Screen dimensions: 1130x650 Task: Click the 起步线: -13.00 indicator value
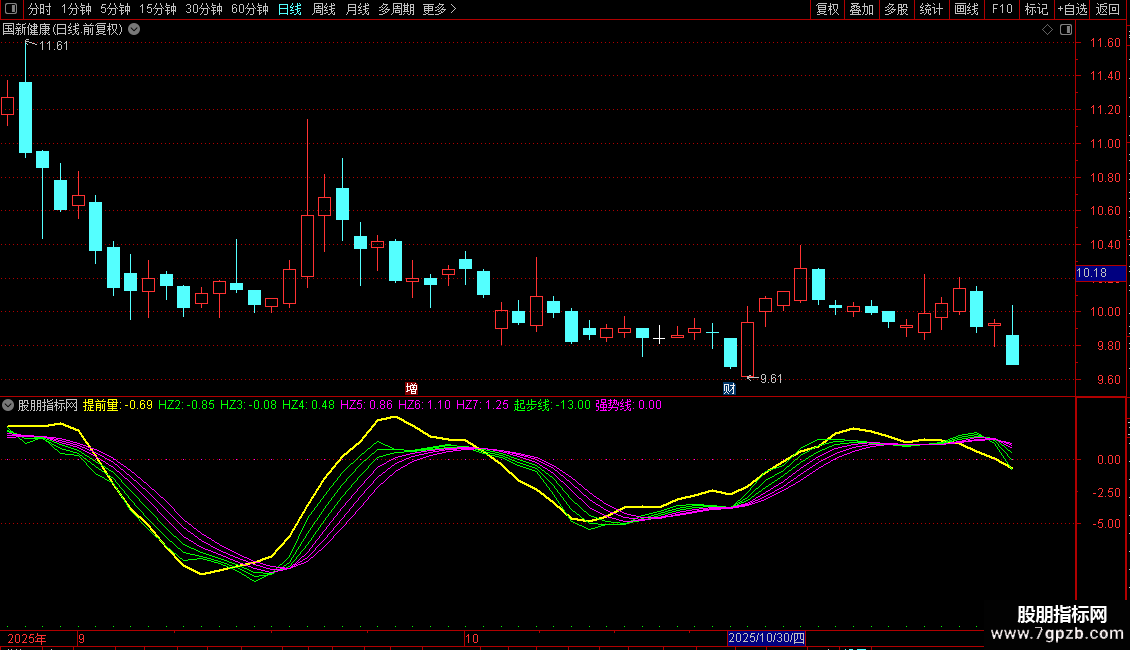pyautogui.click(x=552, y=405)
